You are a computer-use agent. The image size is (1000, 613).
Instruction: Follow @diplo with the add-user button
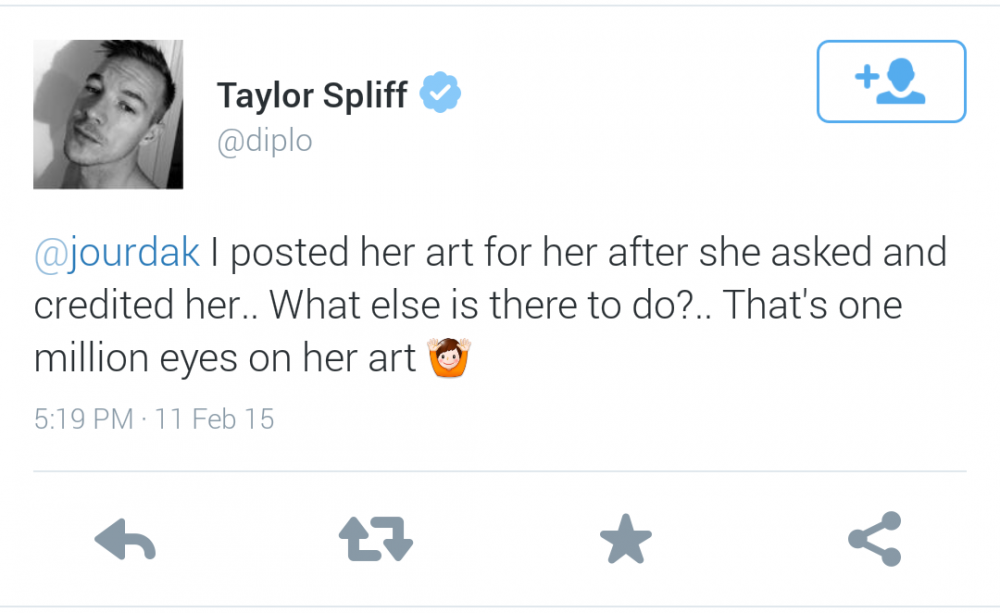(891, 82)
